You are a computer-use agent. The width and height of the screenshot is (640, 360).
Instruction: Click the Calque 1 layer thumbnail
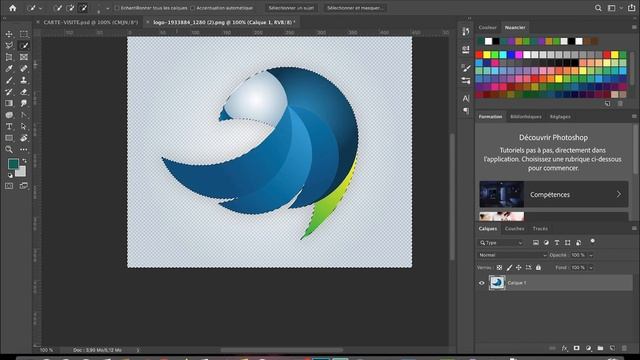click(x=497, y=283)
